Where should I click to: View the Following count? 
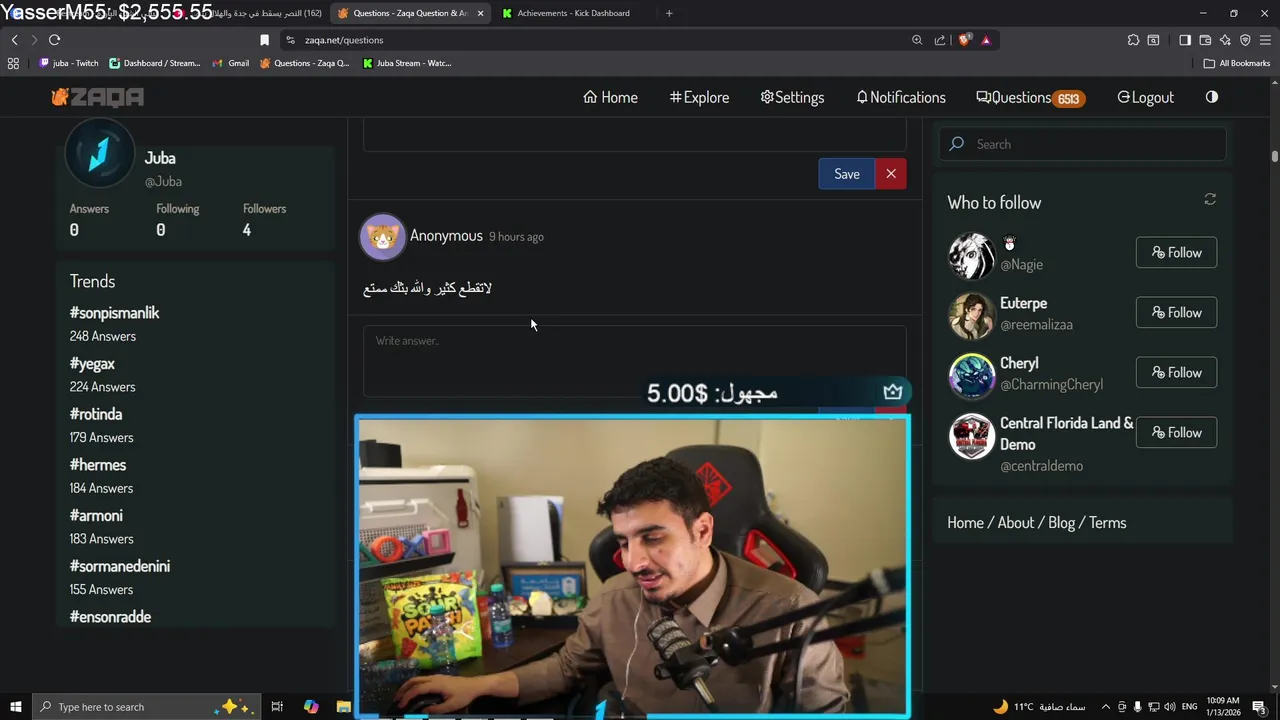tap(177, 220)
